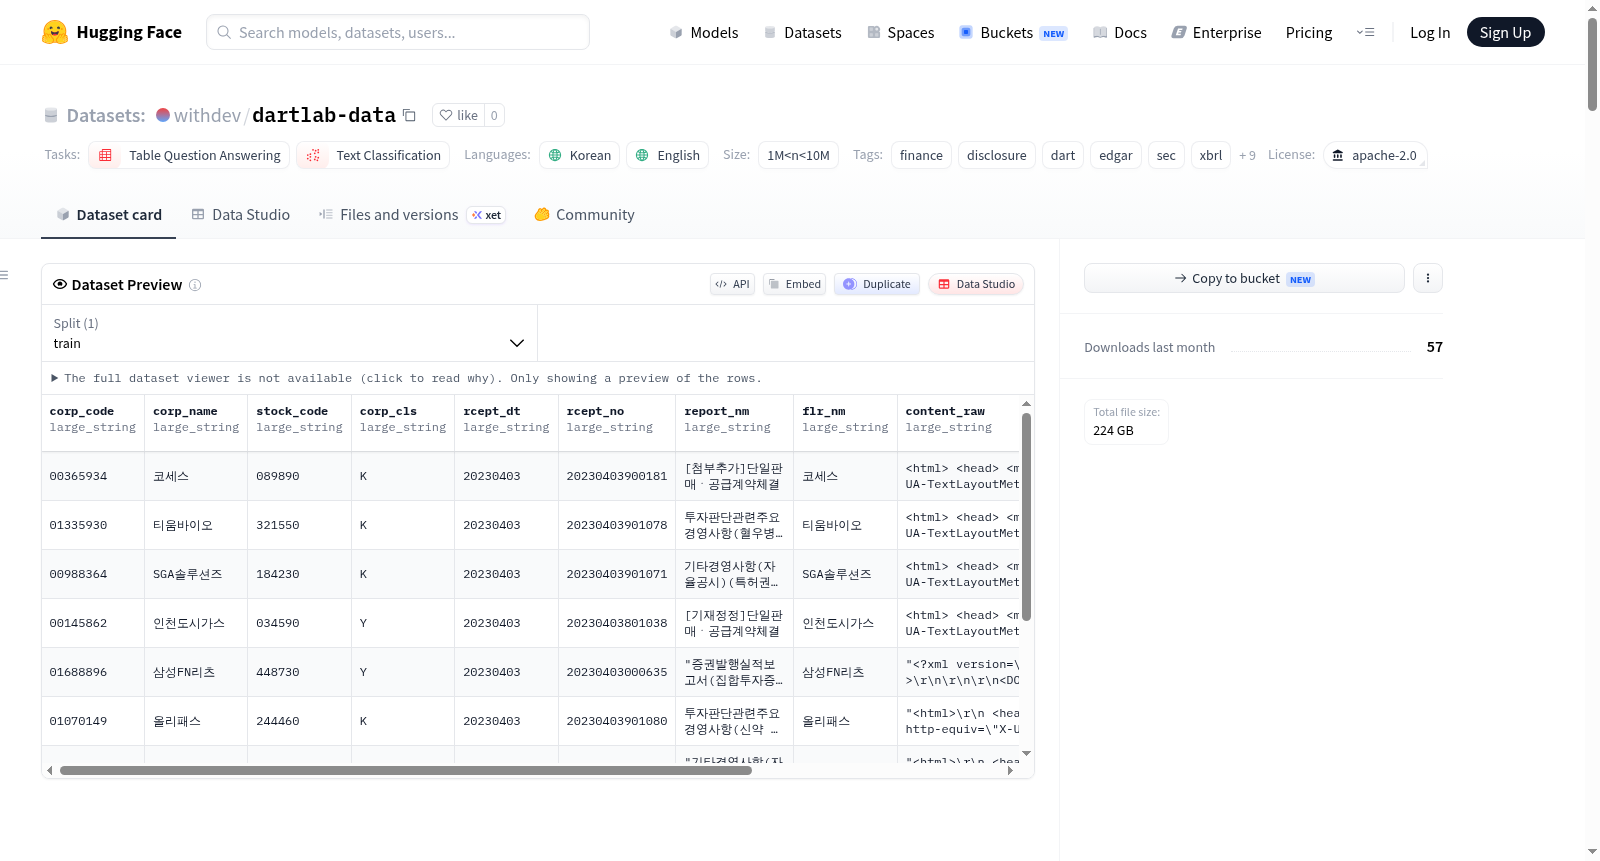Select the xbrl tag
Image resolution: width=1600 pixels, height=861 pixels.
[1211, 155]
